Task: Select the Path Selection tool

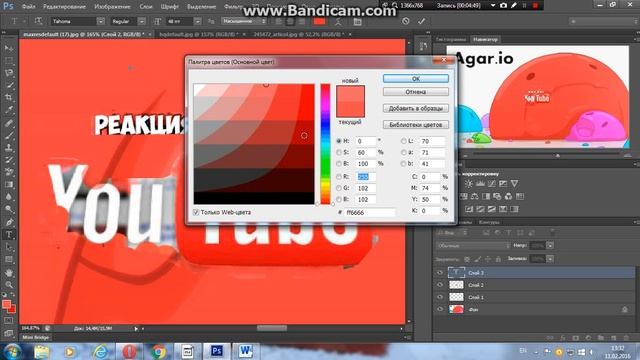Action: click(x=9, y=247)
